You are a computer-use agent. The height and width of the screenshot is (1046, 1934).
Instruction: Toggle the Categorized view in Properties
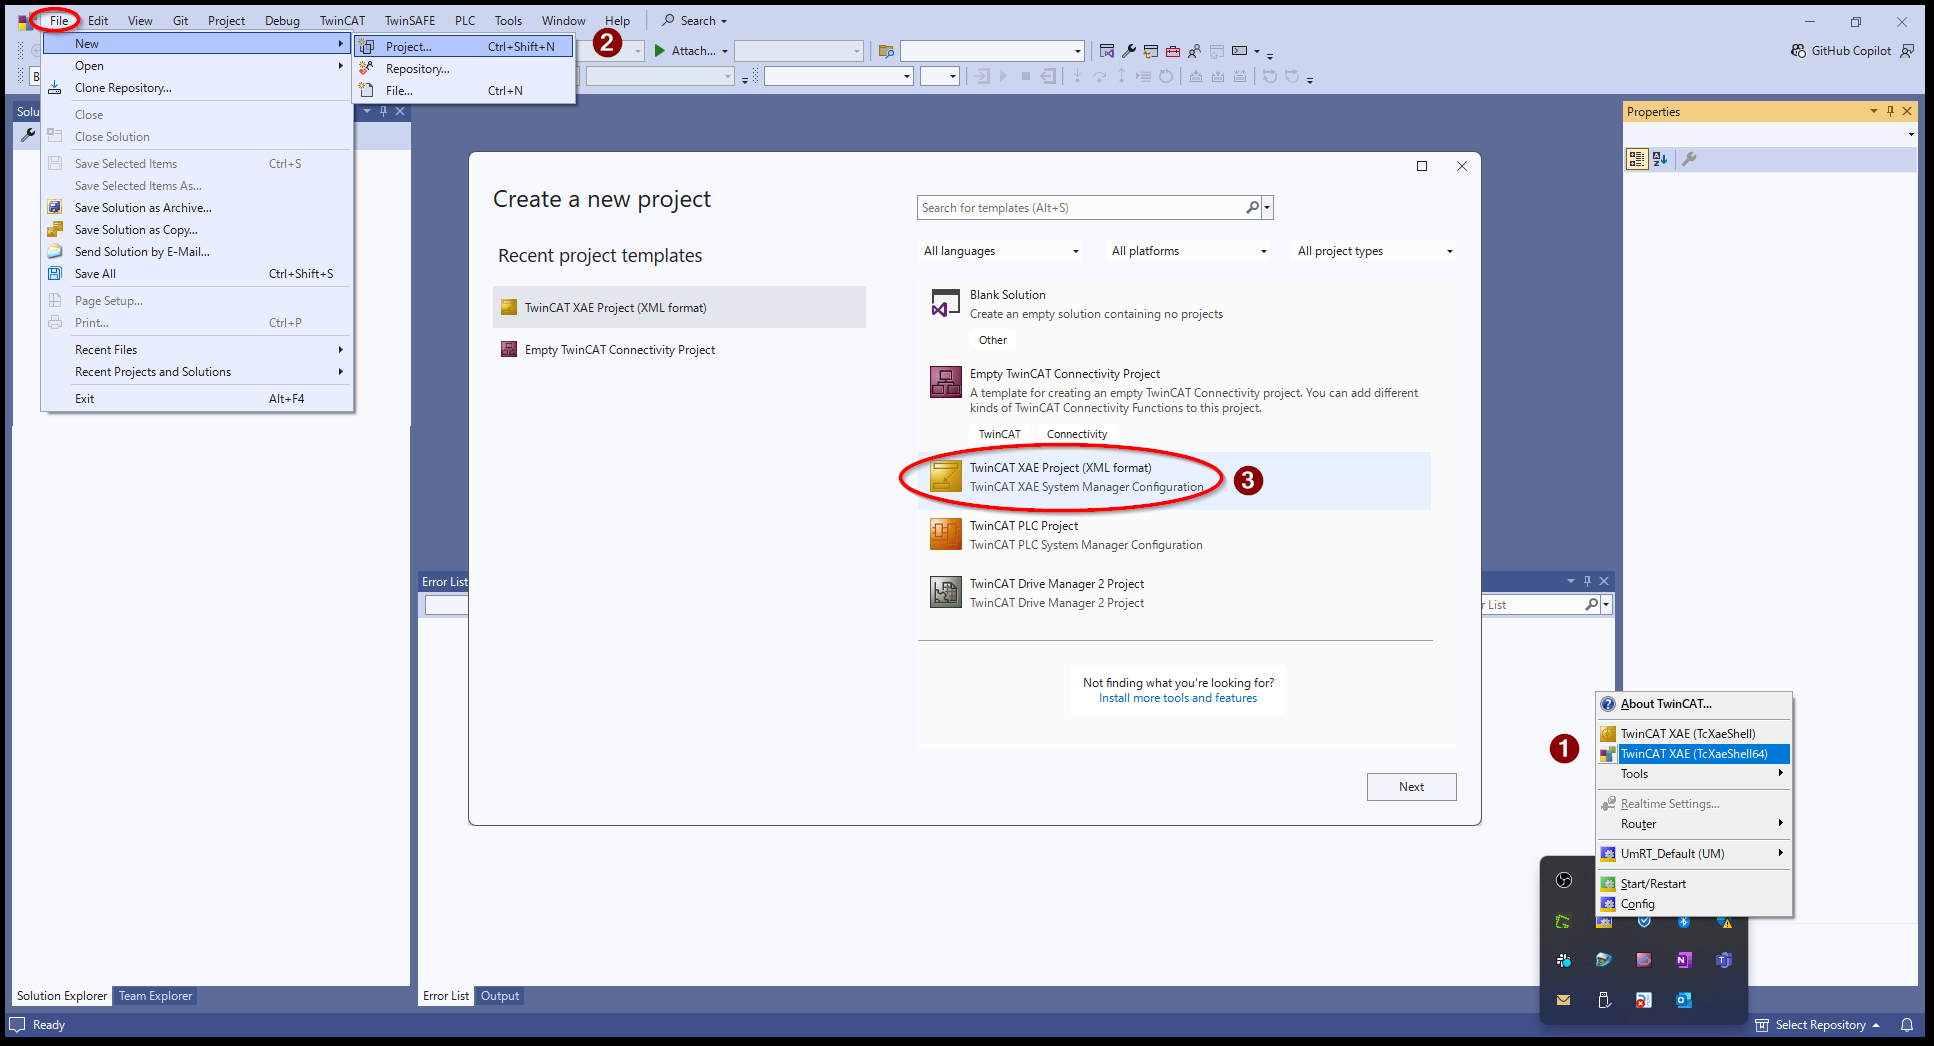click(1637, 159)
